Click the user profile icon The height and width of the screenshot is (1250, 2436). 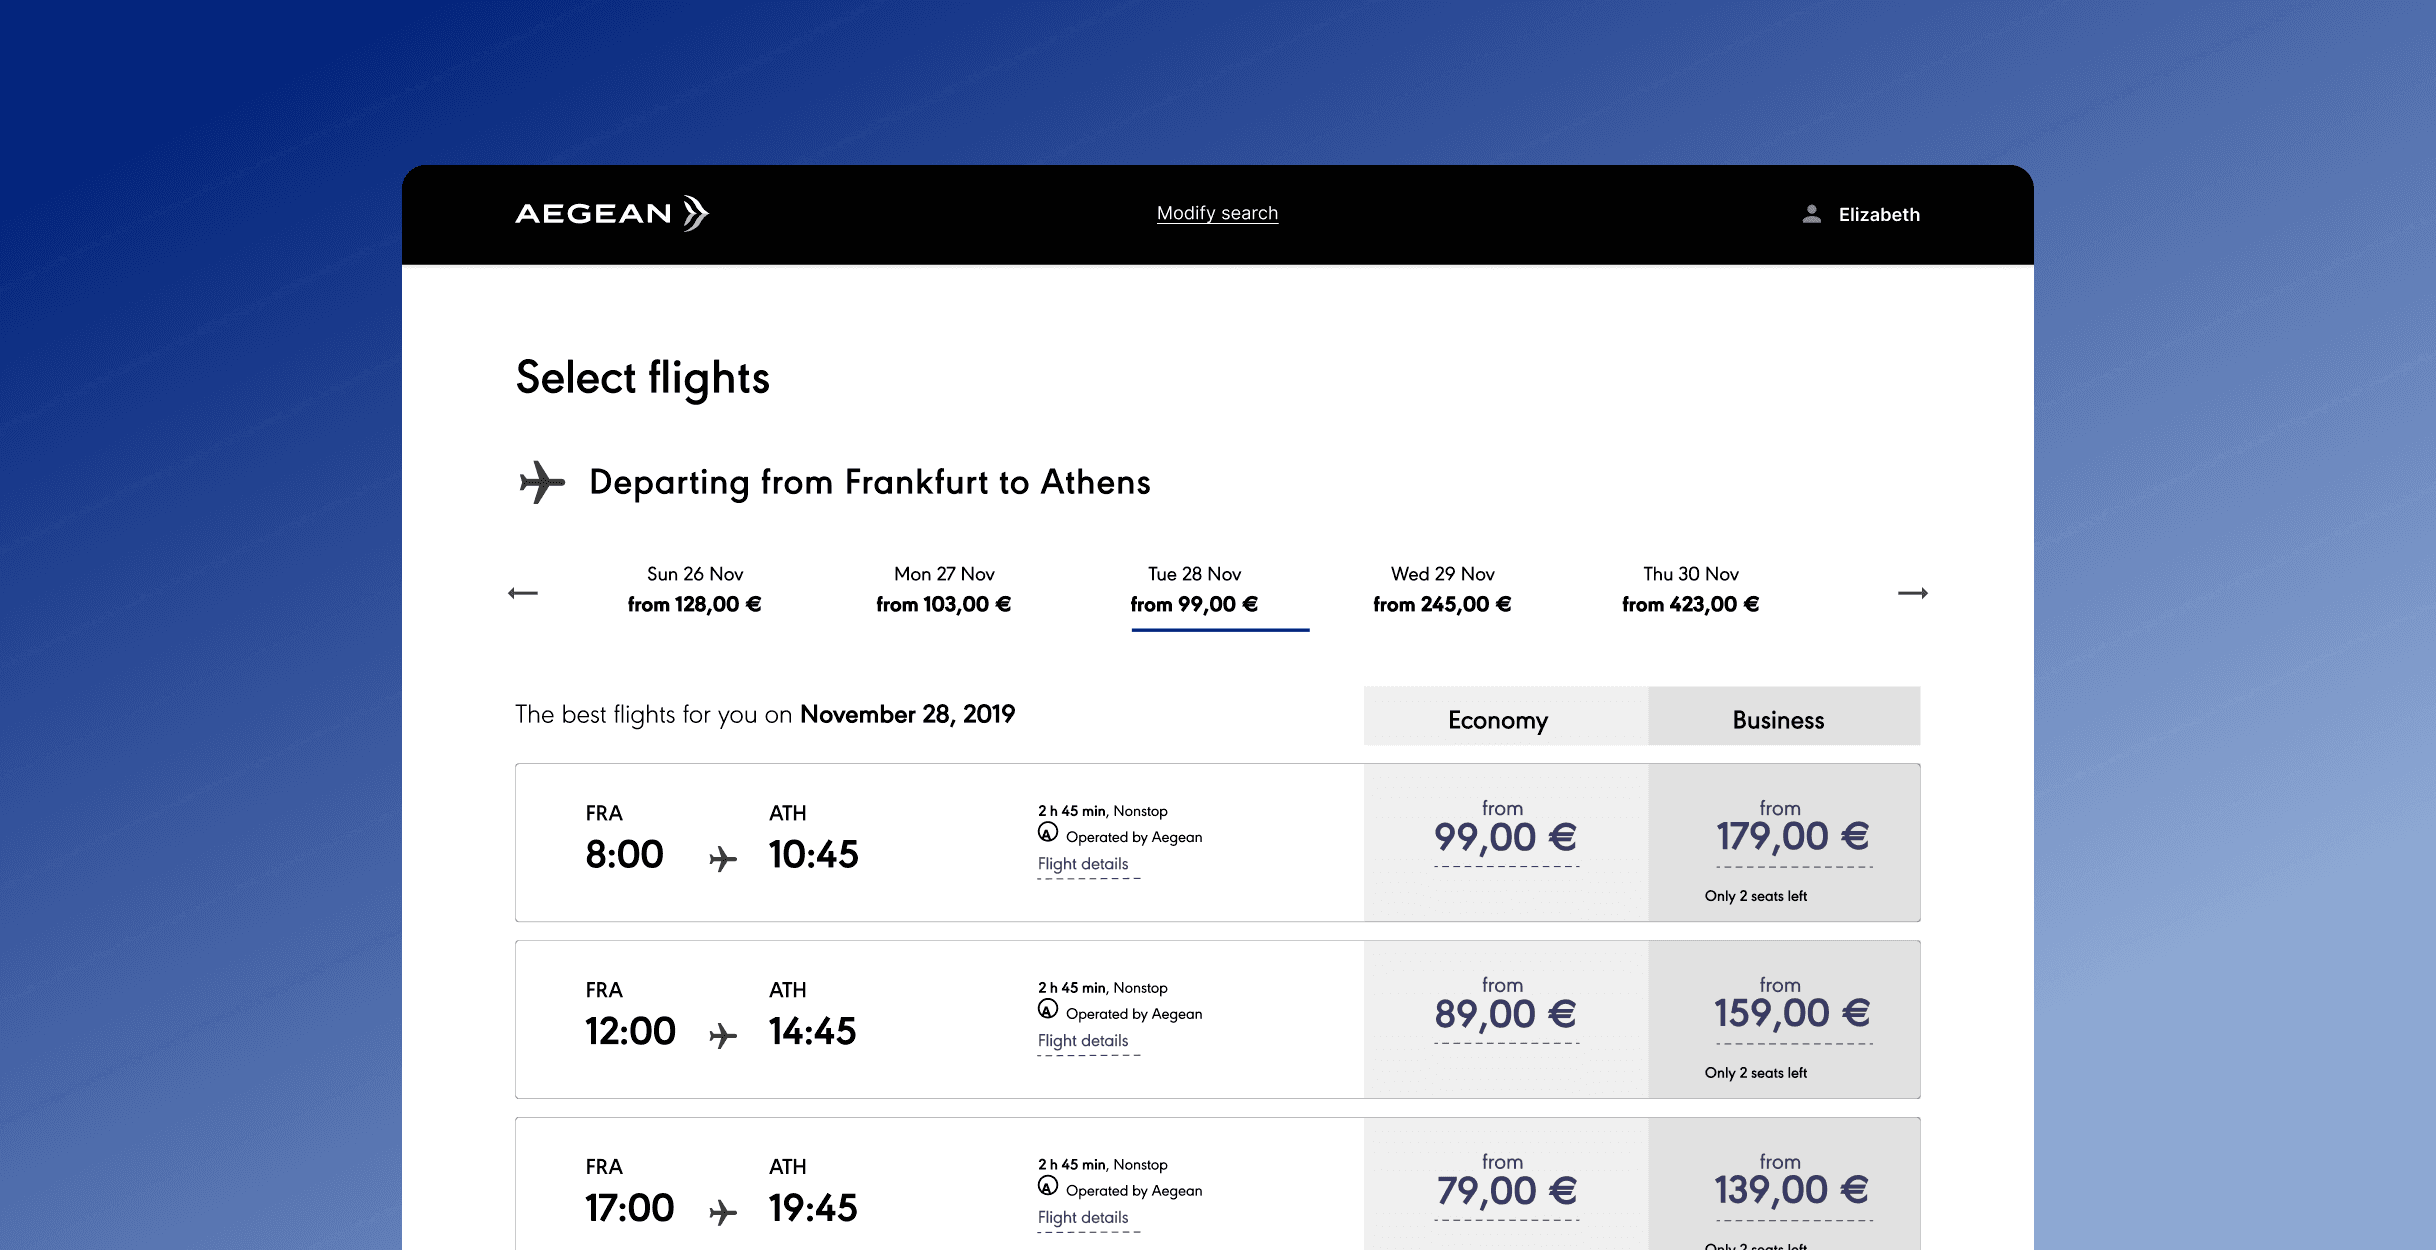[x=1811, y=214]
